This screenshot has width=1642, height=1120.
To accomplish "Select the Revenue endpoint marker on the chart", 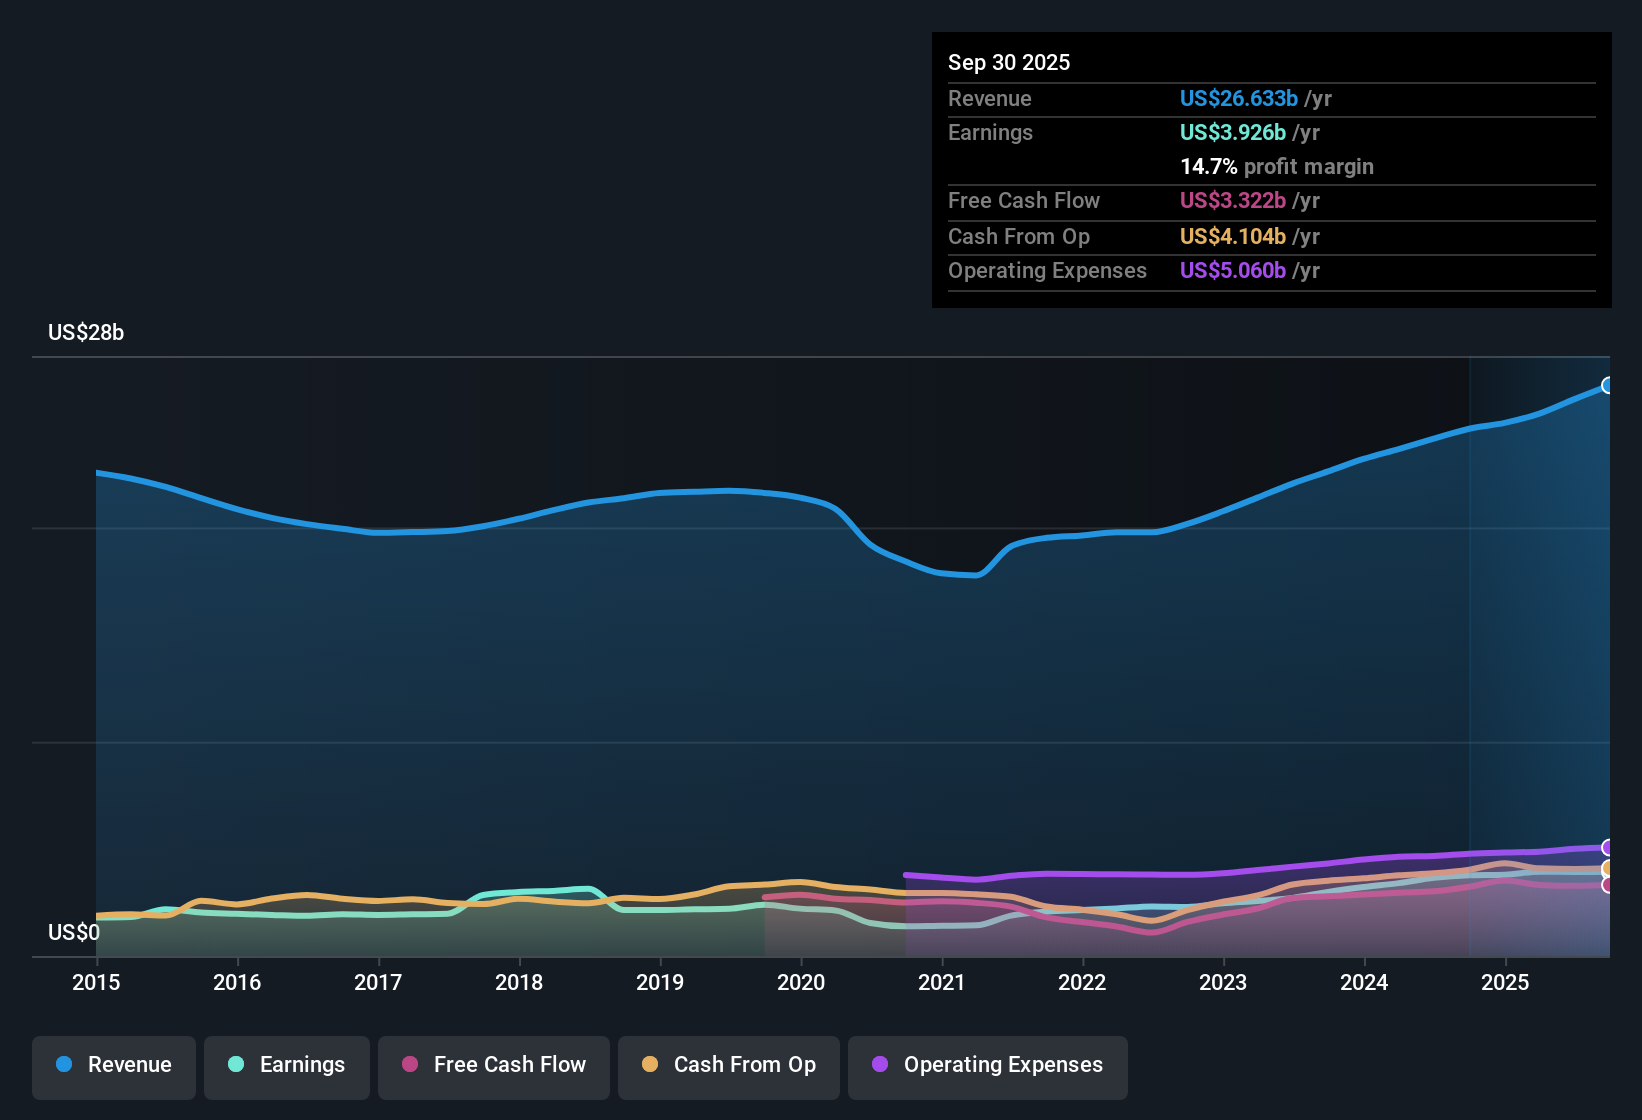I will [1608, 384].
